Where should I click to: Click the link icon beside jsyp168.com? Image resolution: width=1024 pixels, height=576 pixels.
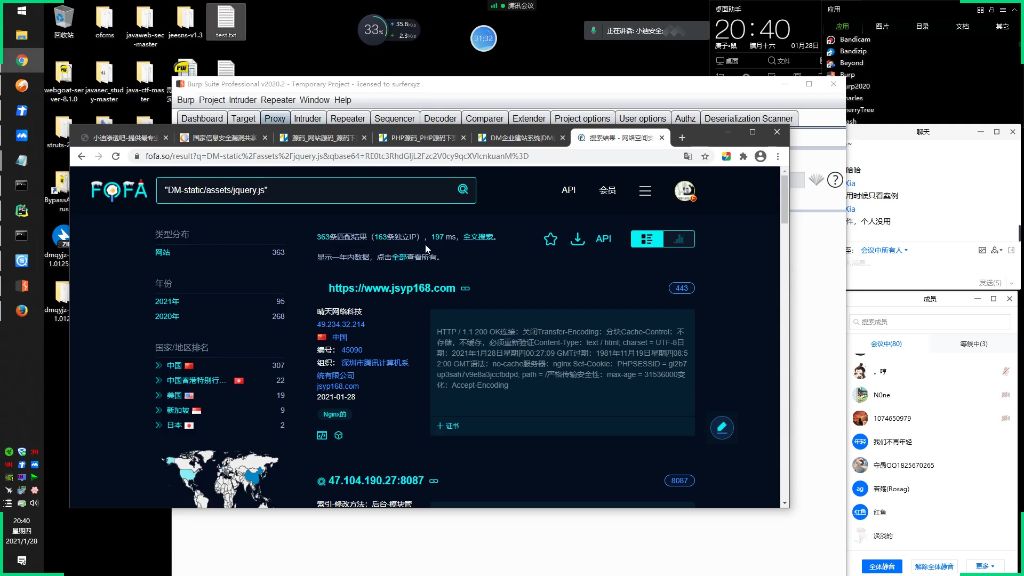tap(466, 288)
